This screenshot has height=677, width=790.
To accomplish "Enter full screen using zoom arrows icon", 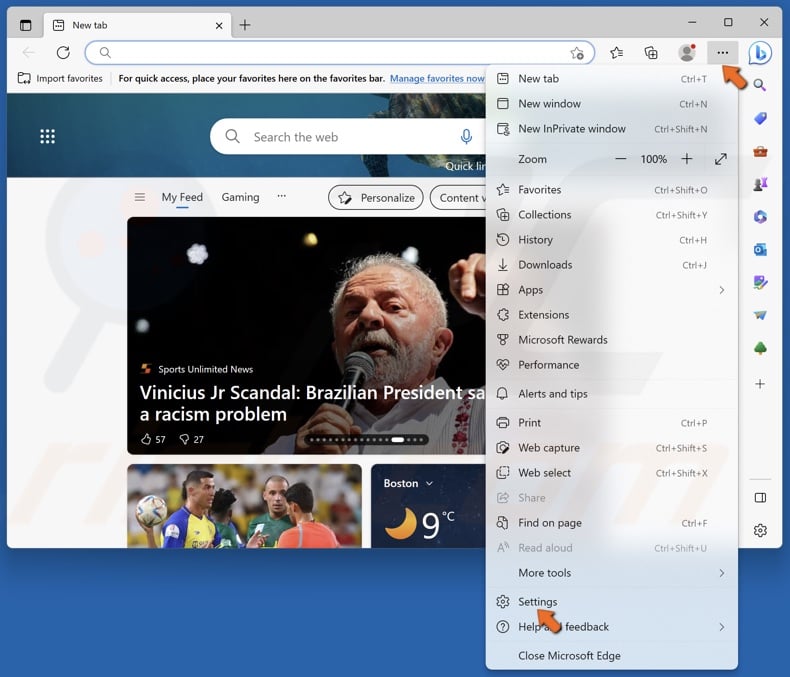I will (x=721, y=159).
